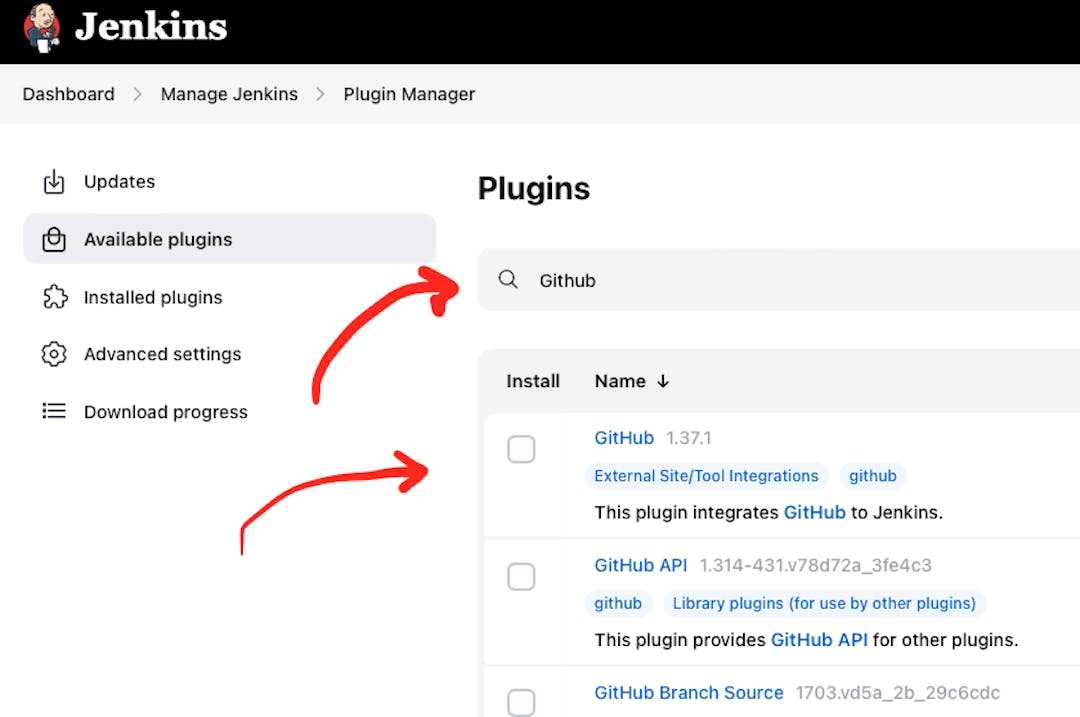Screen dimensions: 1080x717
Task: Click the GitHub API plugin link
Action: pos(640,565)
